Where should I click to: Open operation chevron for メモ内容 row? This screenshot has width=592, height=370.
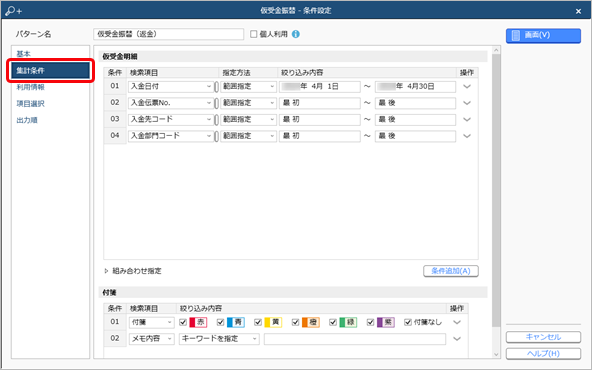pyautogui.click(x=457, y=339)
